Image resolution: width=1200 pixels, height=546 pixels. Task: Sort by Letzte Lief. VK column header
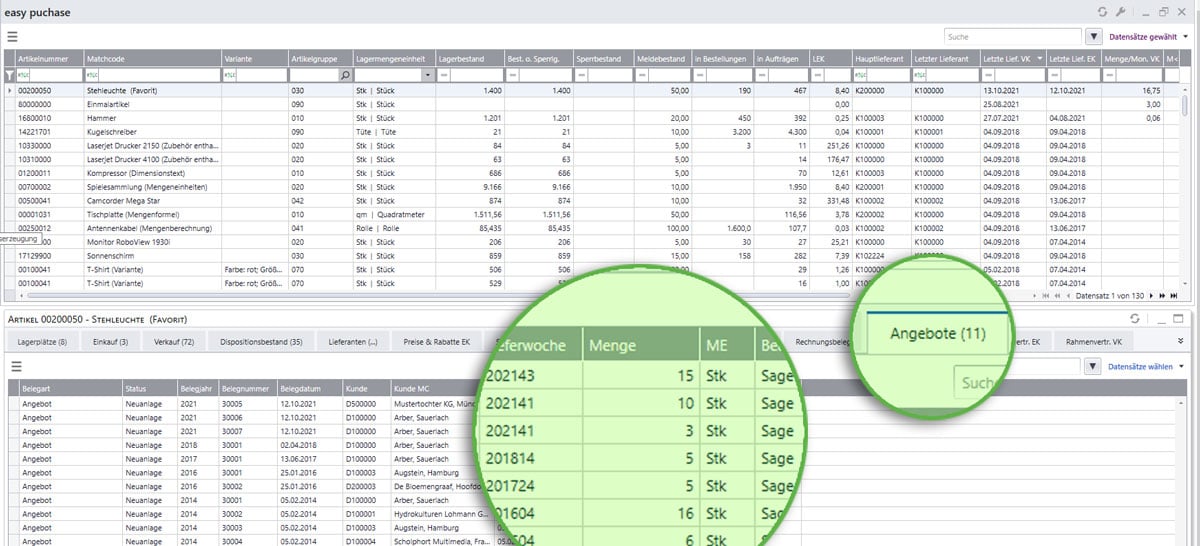(1014, 59)
